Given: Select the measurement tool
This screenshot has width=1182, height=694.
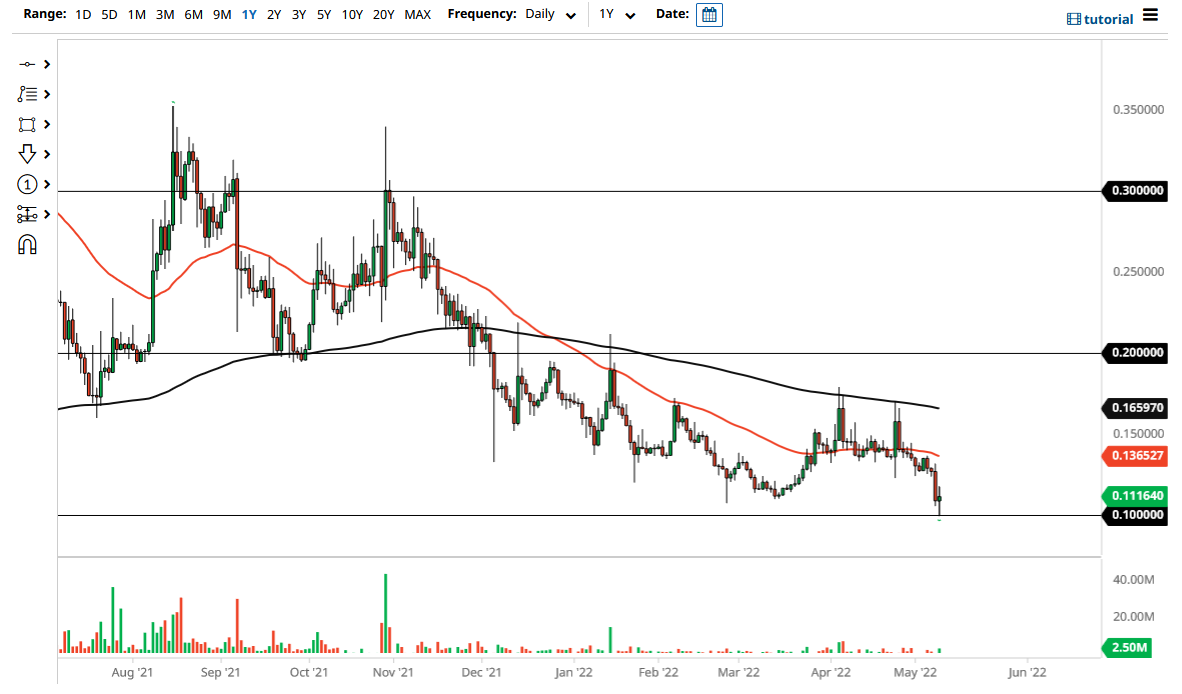Looking at the screenshot, I should [x=27, y=213].
